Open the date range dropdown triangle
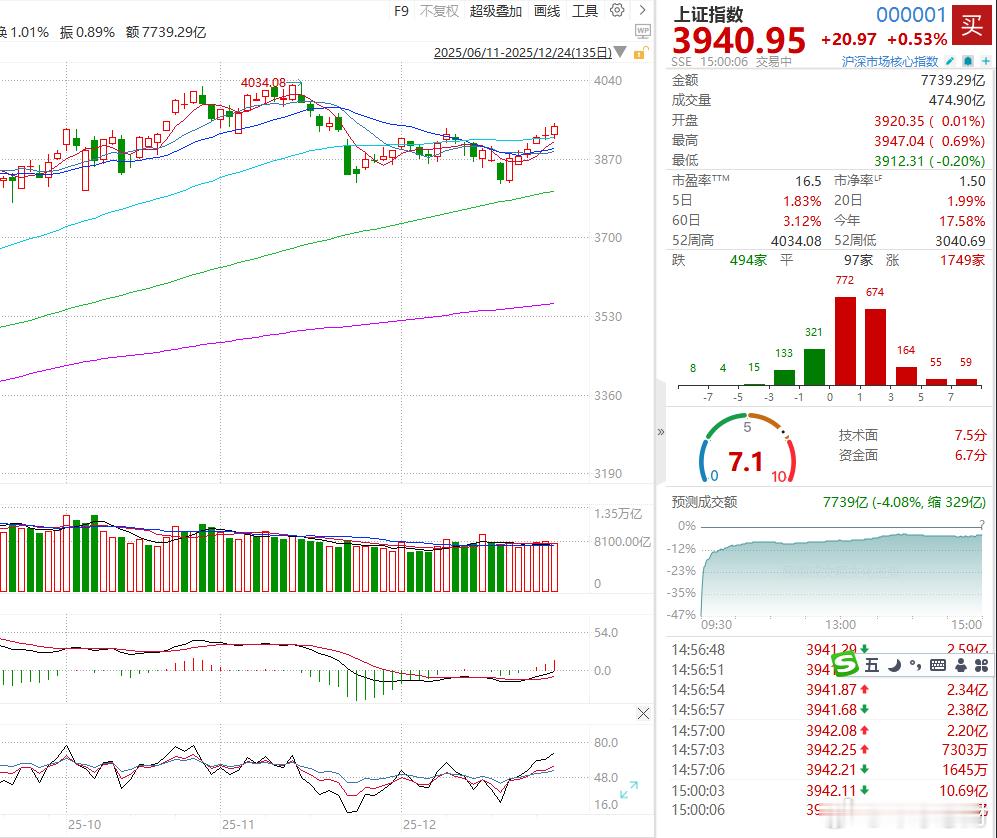 (x=620, y=52)
